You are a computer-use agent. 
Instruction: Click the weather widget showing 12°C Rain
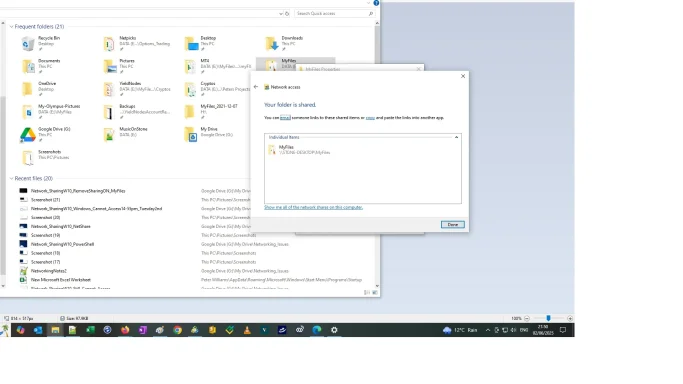pyautogui.click(x=460, y=330)
